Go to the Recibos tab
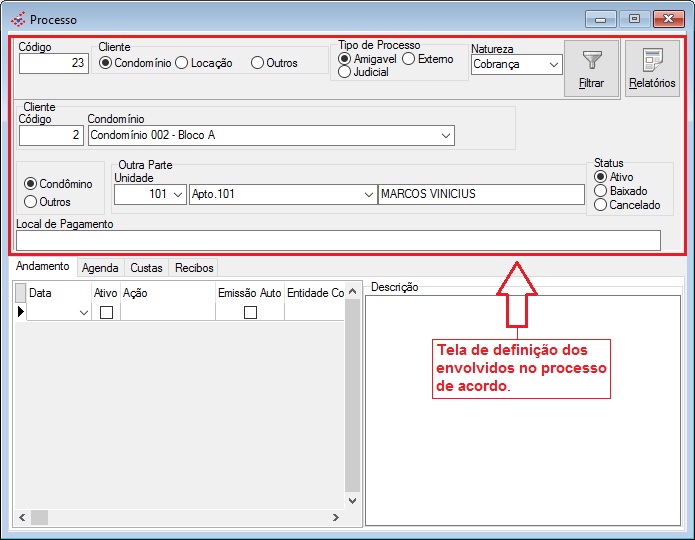695x540 pixels. click(193, 268)
